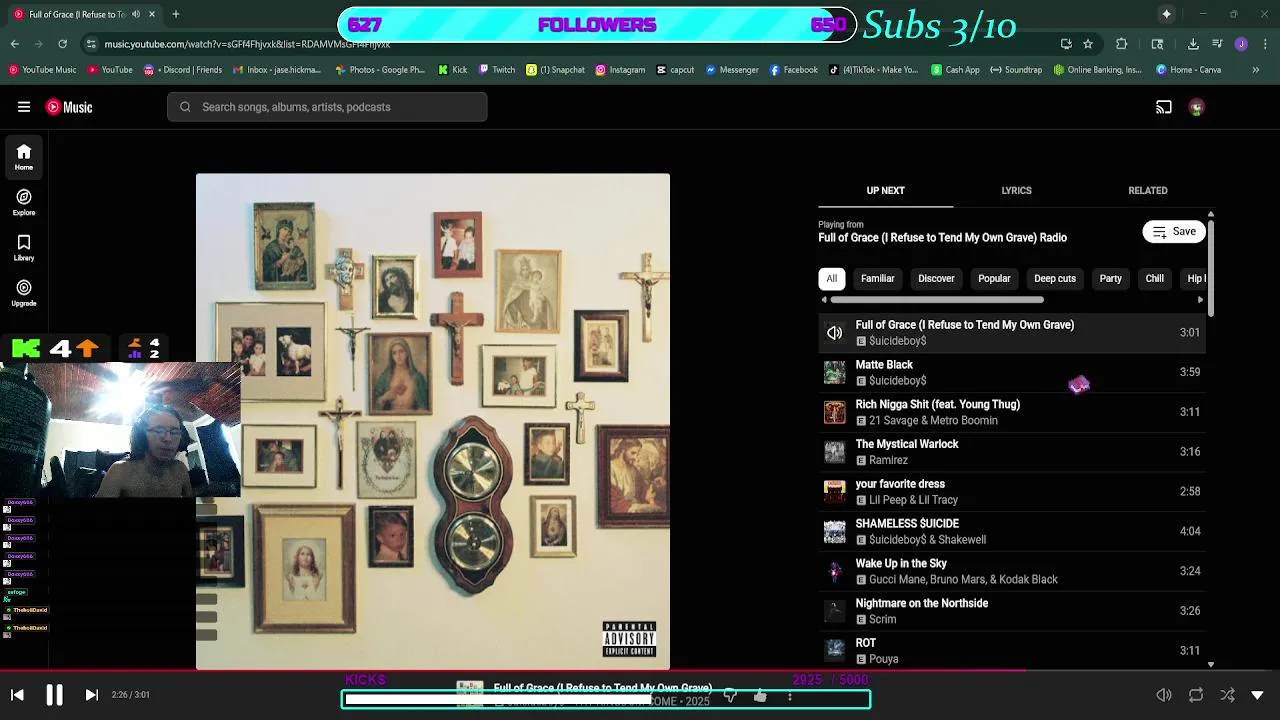Dislike the current song
Screen dimensions: 1280x720
pos(730,696)
